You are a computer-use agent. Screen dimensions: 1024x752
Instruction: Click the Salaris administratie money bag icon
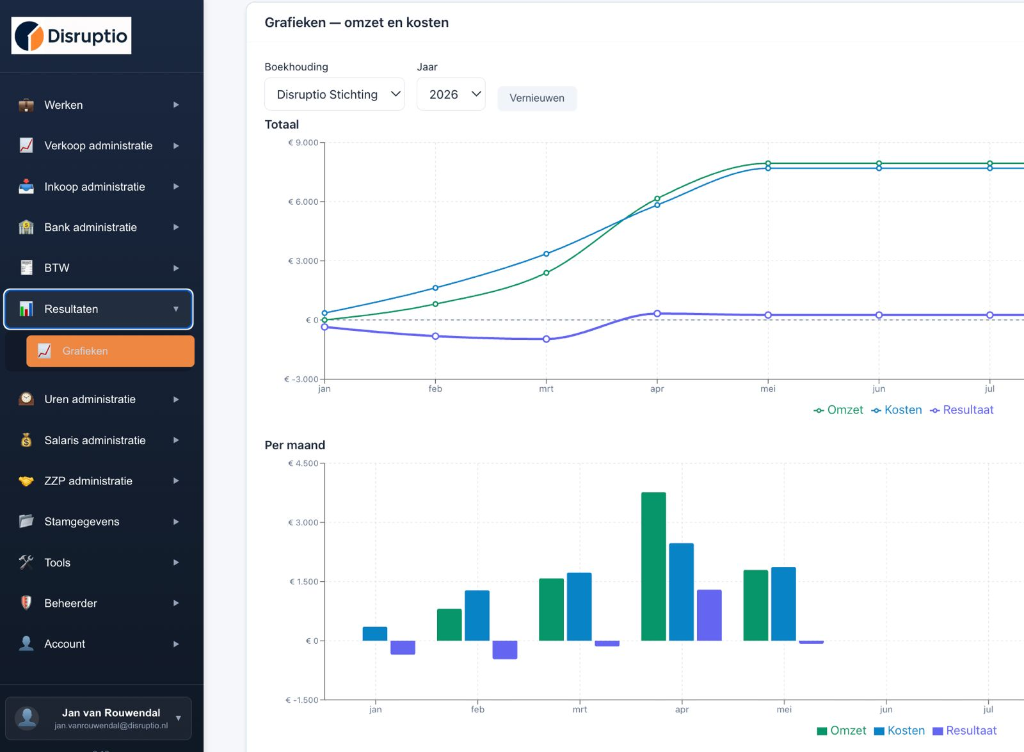coord(26,440)
